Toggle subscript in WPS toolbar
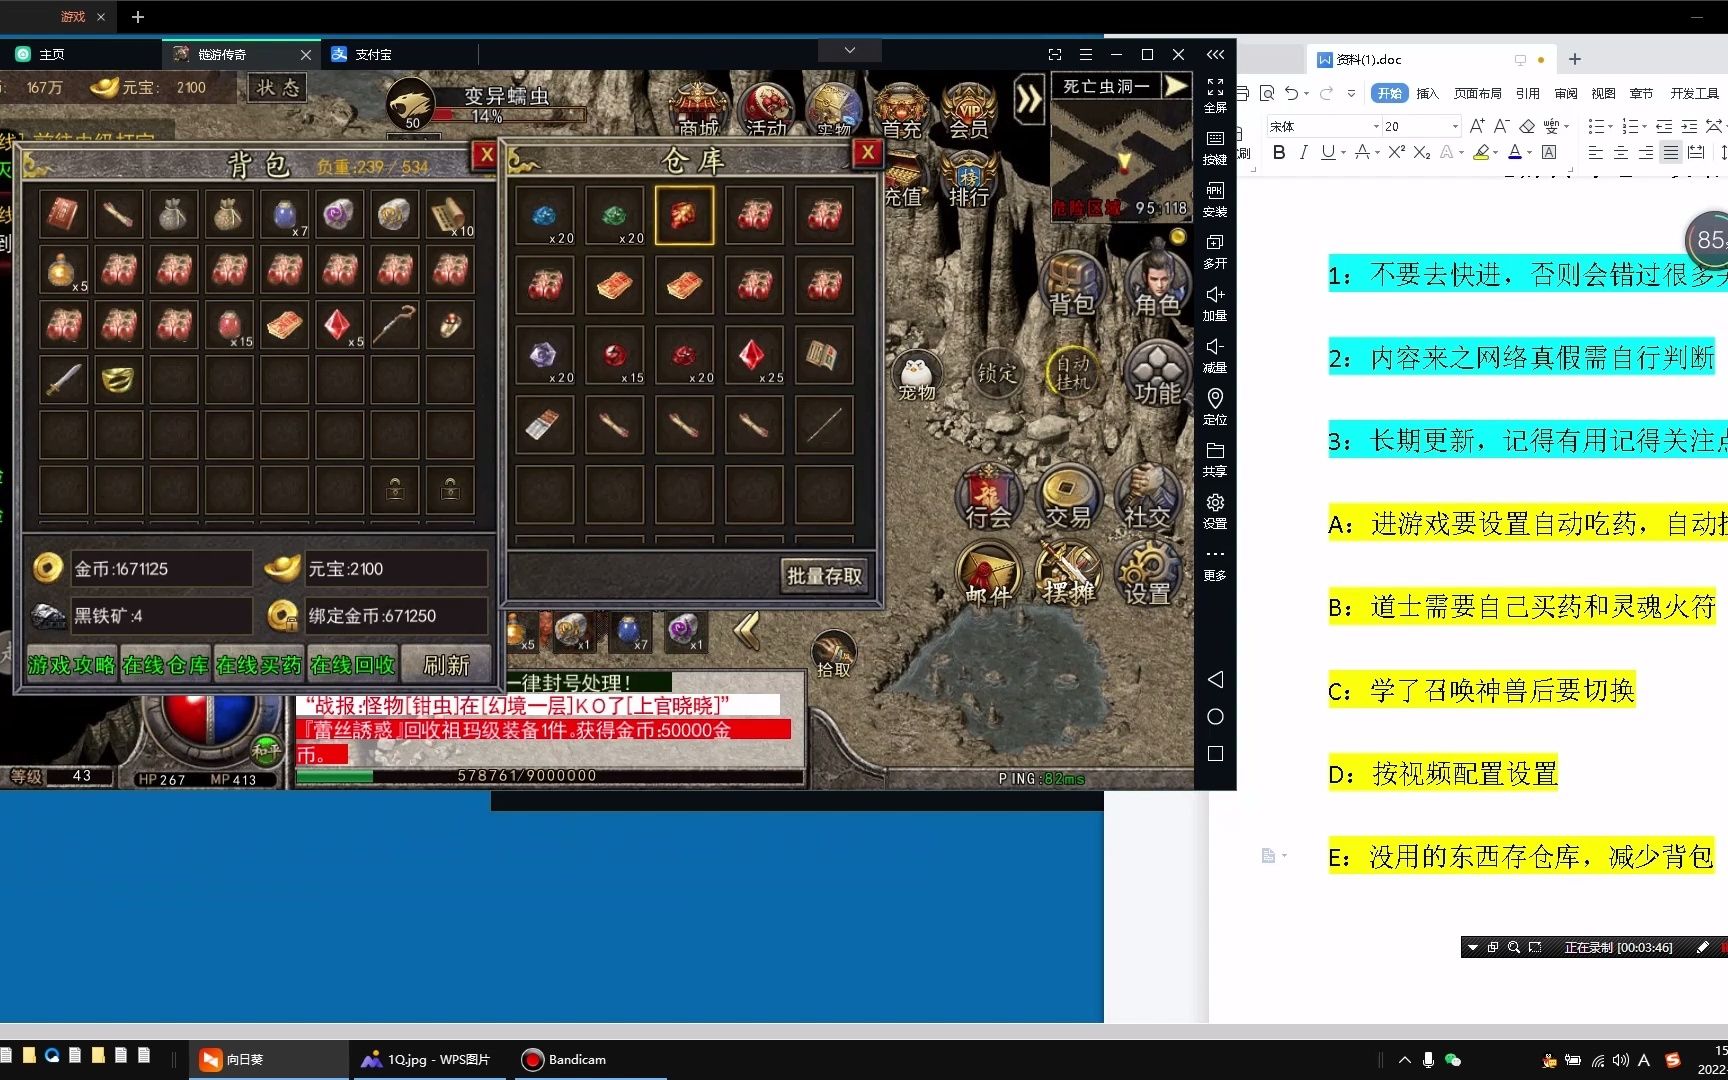This screenshot has height=1080, width=1728. (1422, 152)
